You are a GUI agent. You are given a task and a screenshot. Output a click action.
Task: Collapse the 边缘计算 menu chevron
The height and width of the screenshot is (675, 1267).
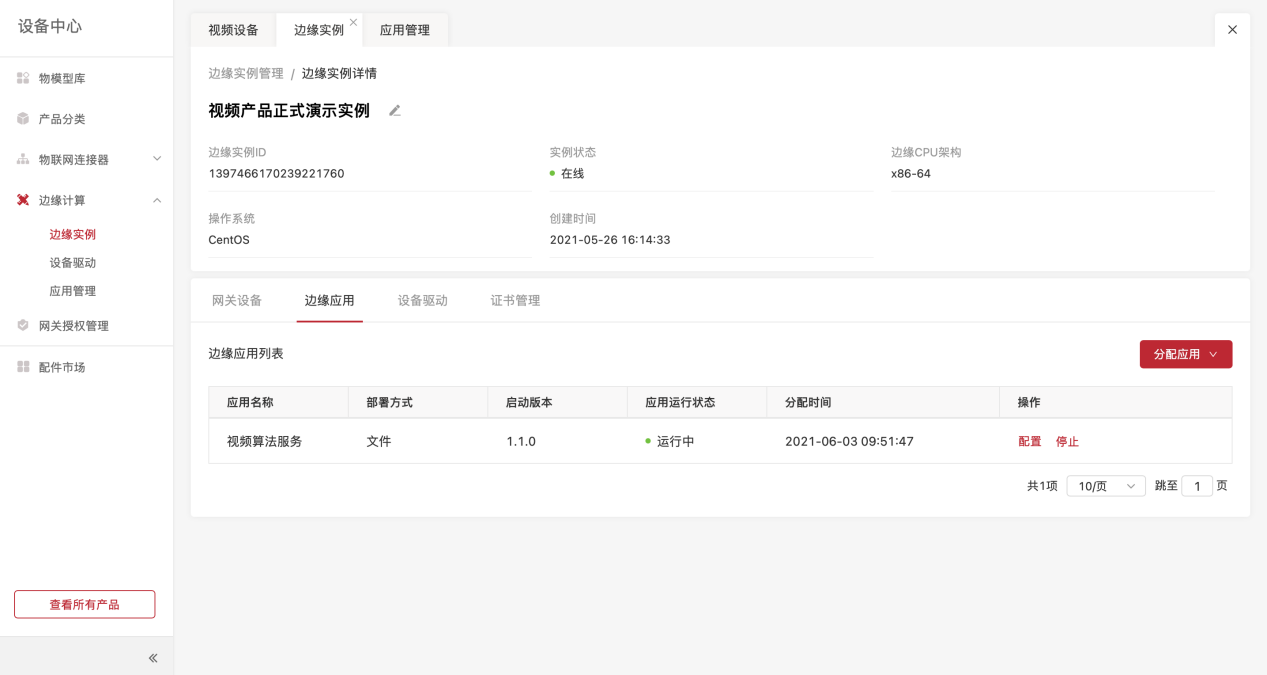(x=157, y=200)
